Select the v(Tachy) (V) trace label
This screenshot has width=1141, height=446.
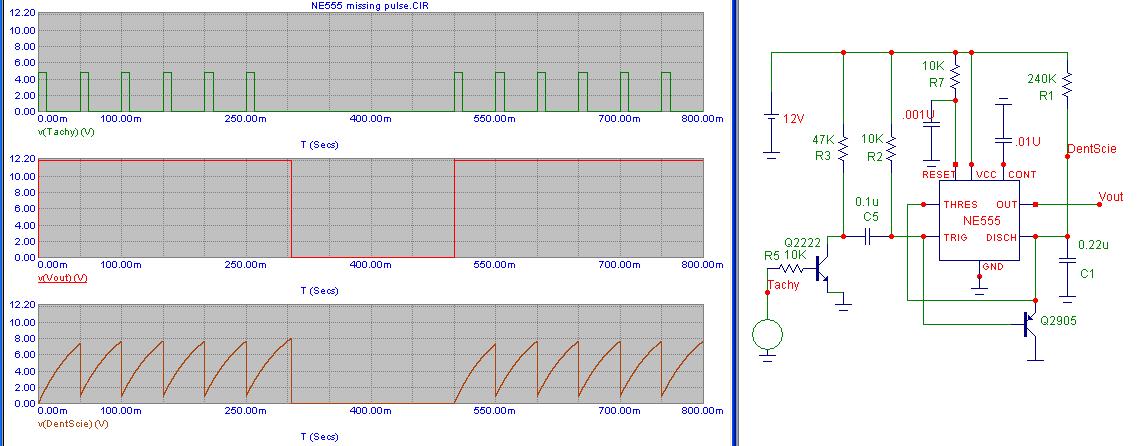pyautogui.click(x=66, y=132)
